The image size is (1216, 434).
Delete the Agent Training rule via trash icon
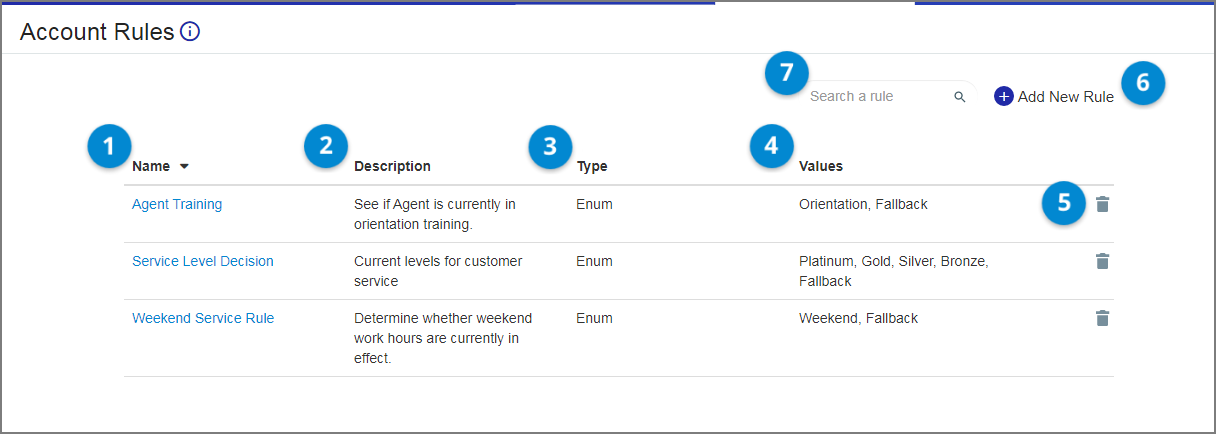(1102, 204)
